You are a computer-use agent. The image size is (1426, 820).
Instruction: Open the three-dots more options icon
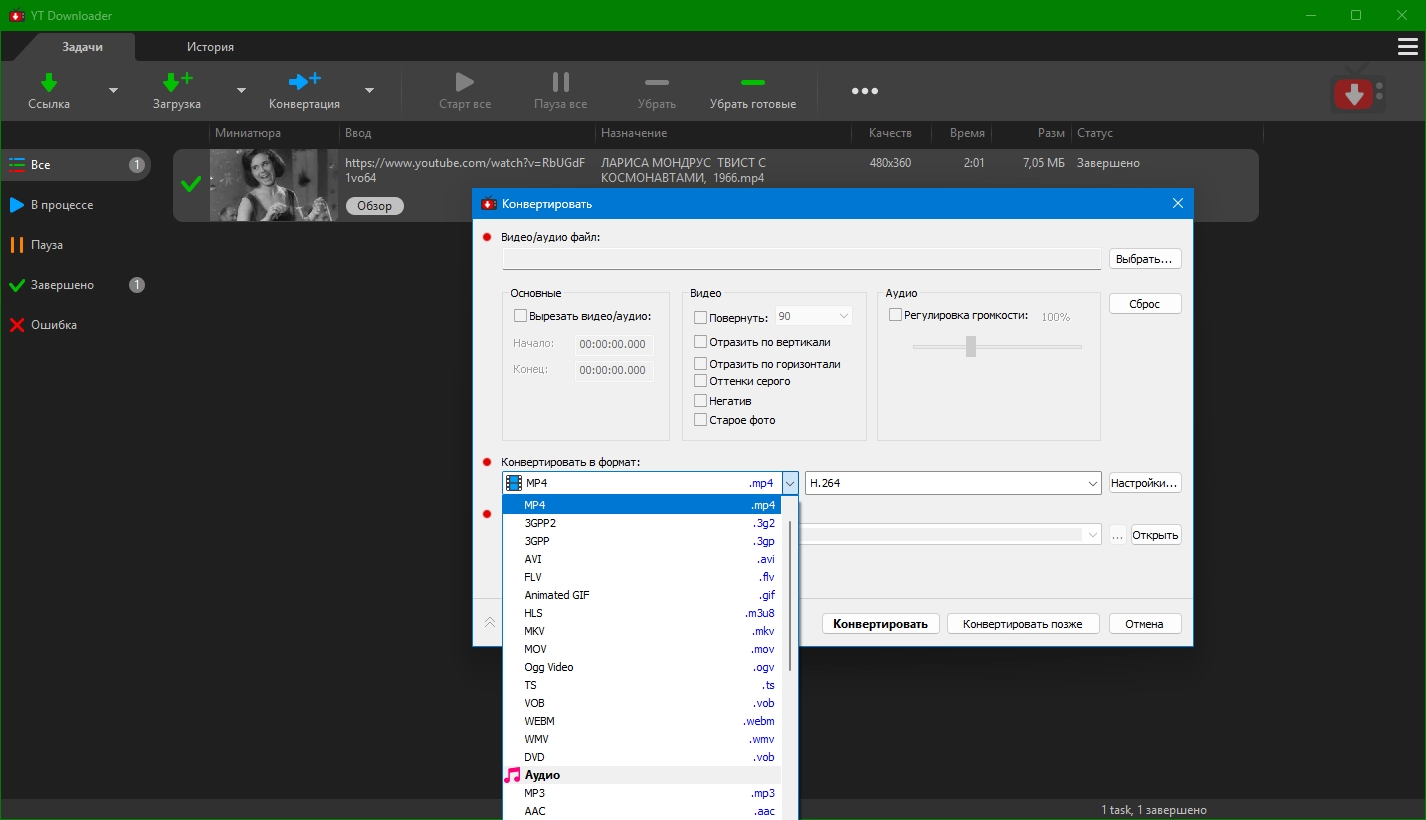tap(864, 91)
